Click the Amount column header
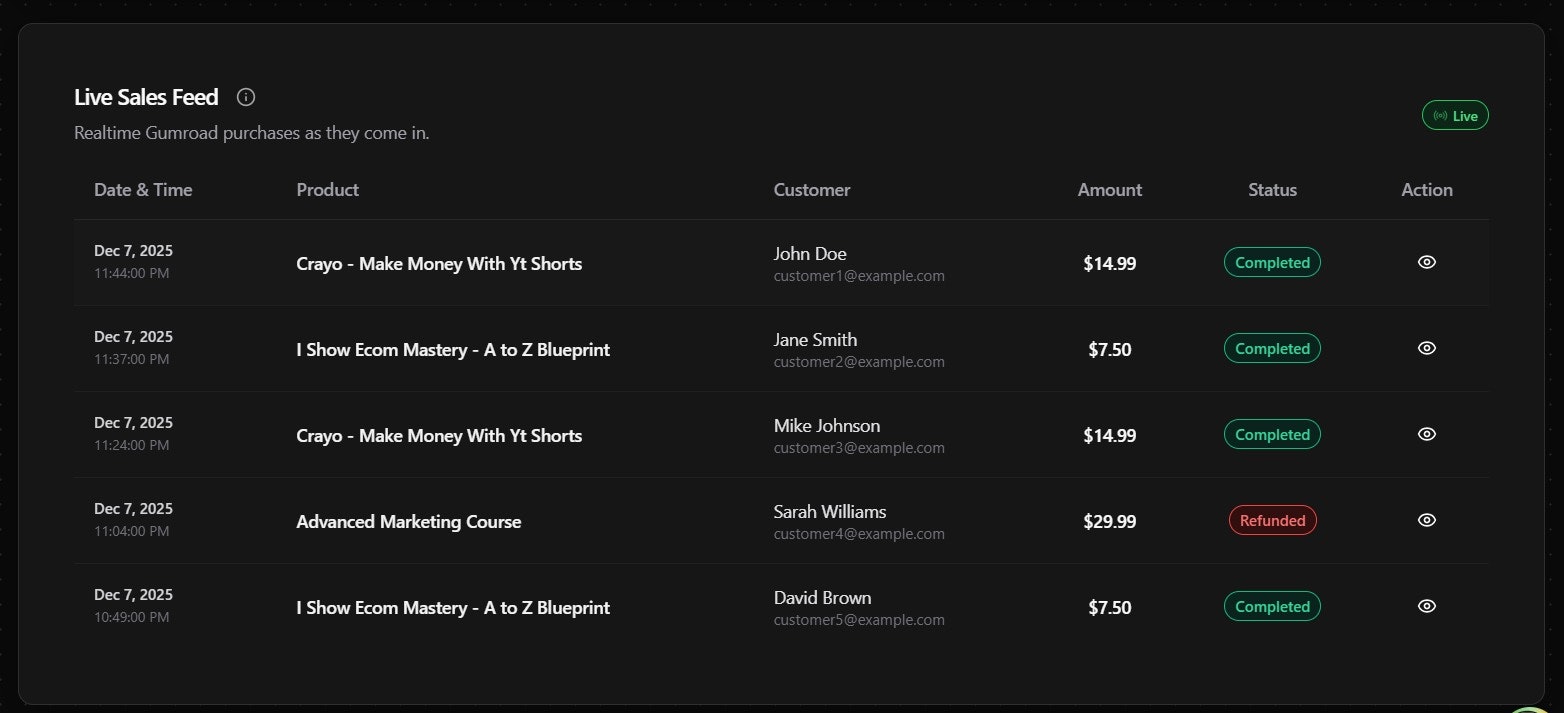Screen dimensions: 1564x713 pos(1109,190)
